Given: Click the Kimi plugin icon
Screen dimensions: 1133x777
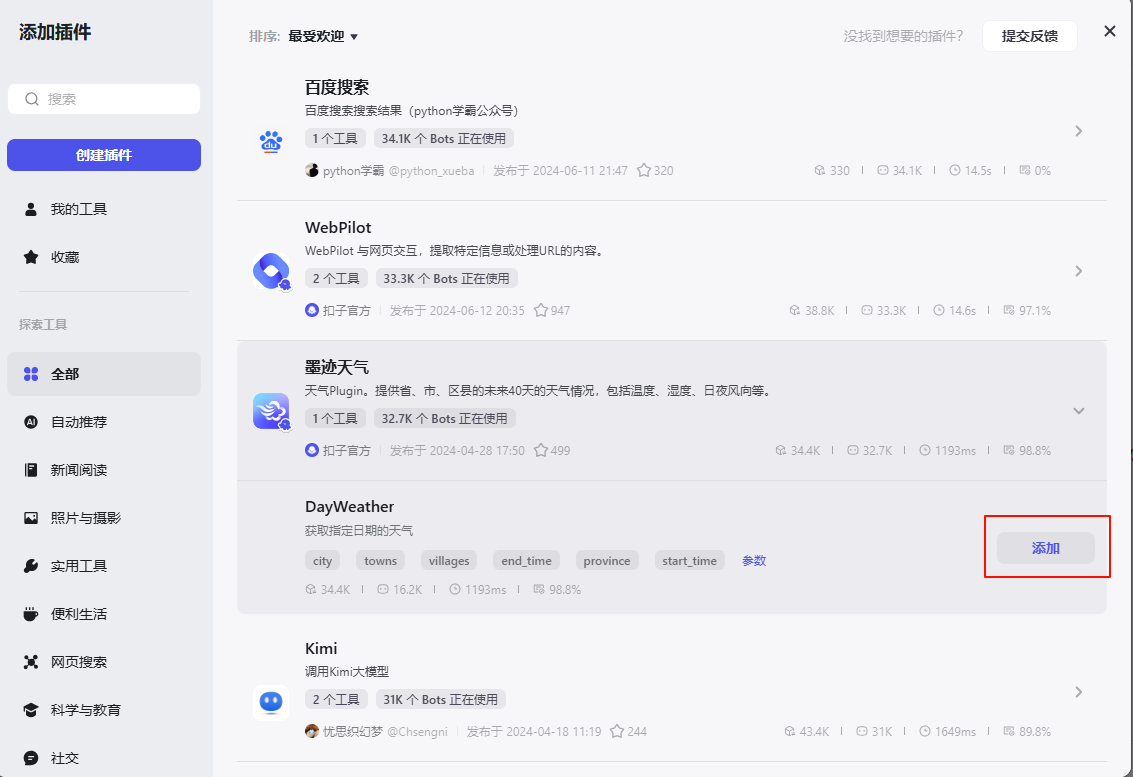Looking at the screenshot, I should pyautogui.click(x=271, y=702).
